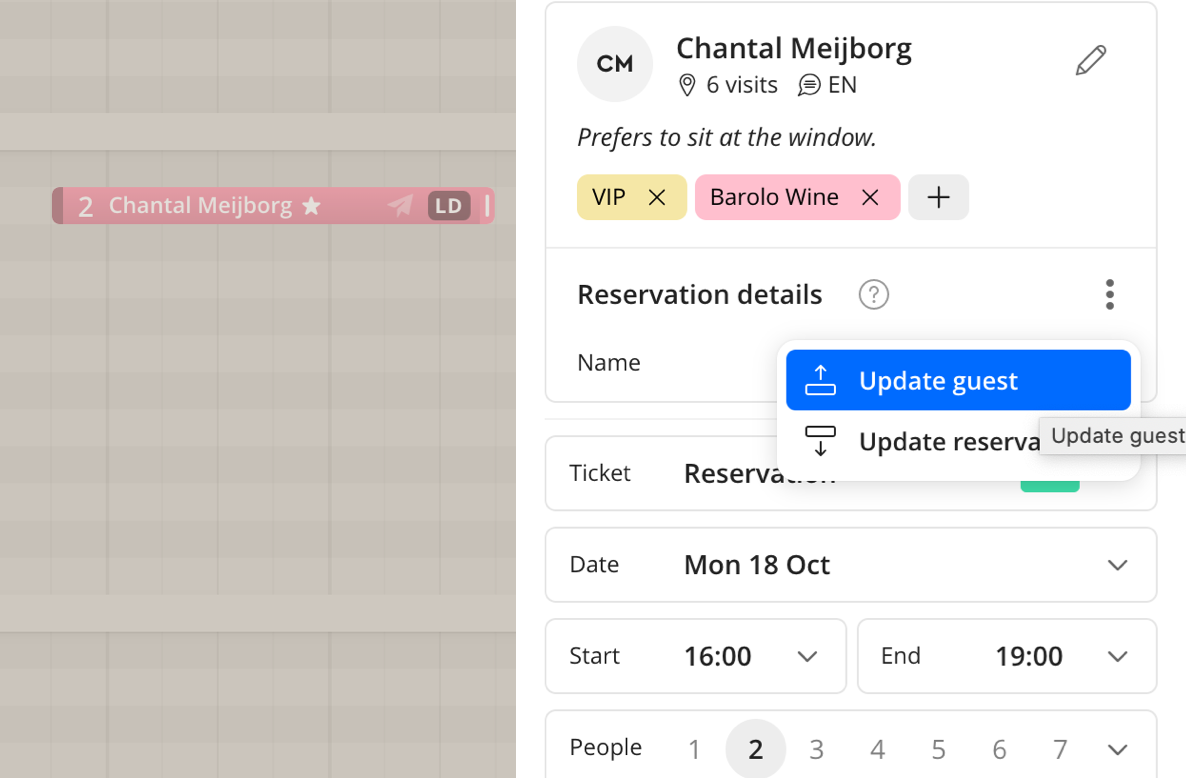Click the paper plane icon on reservation bar

tap(400, 205)
